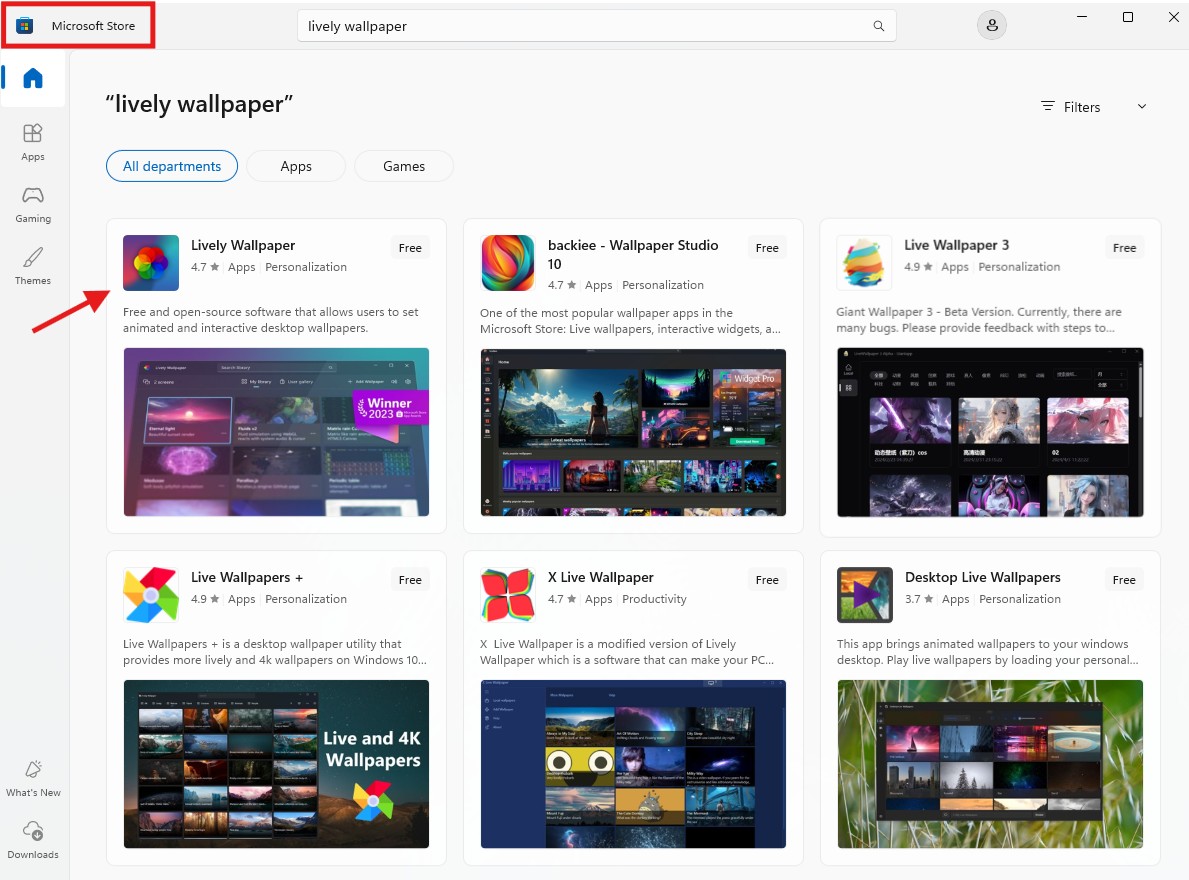
Task: Click the chevron next to Filters
Action: click(x=1142, y=107)
